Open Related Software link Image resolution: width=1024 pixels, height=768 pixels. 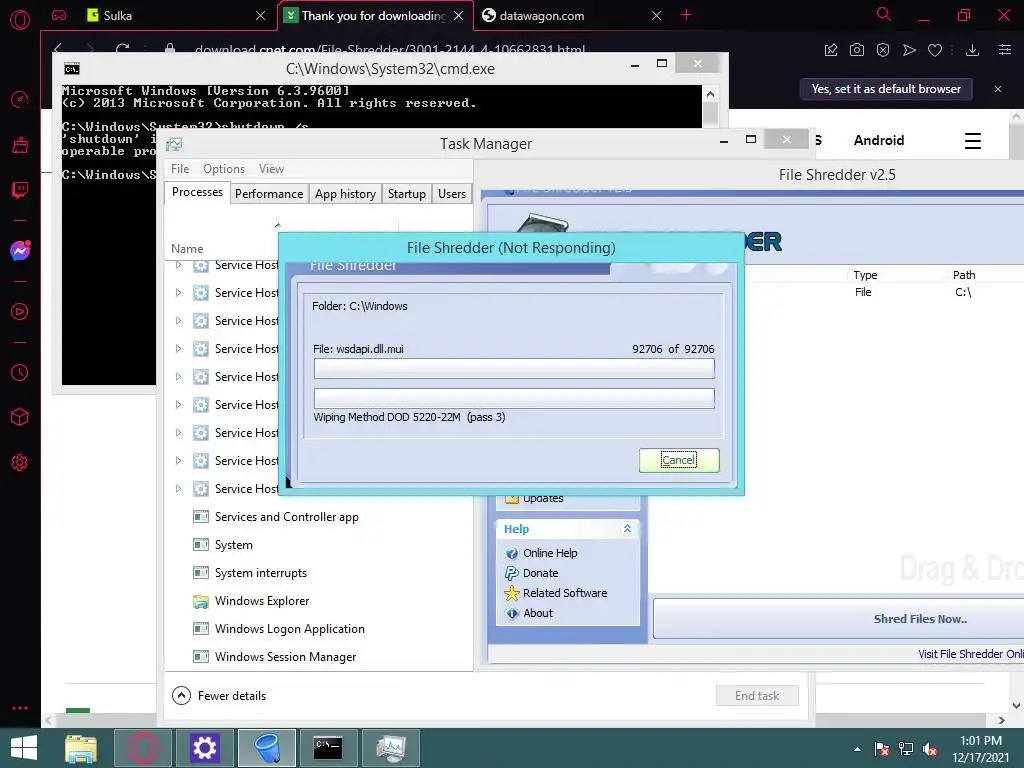(565, 593)
